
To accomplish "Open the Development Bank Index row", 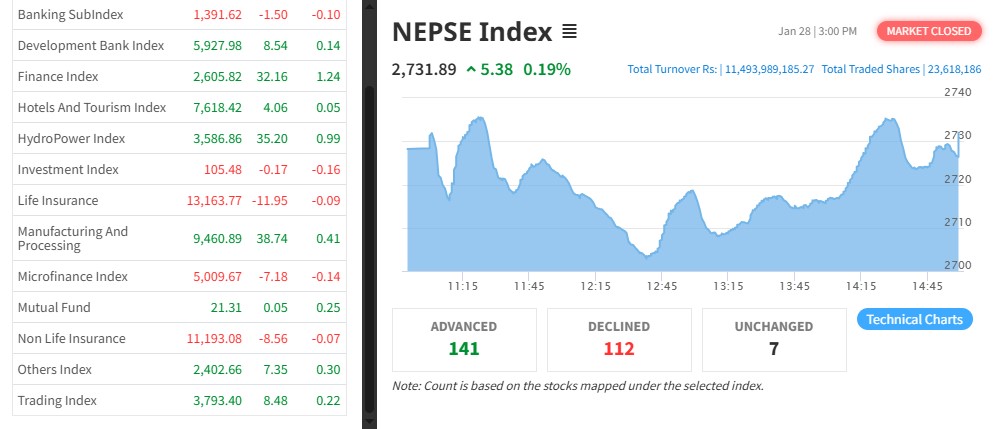I will pyautogui.click(x=90, y=46).
